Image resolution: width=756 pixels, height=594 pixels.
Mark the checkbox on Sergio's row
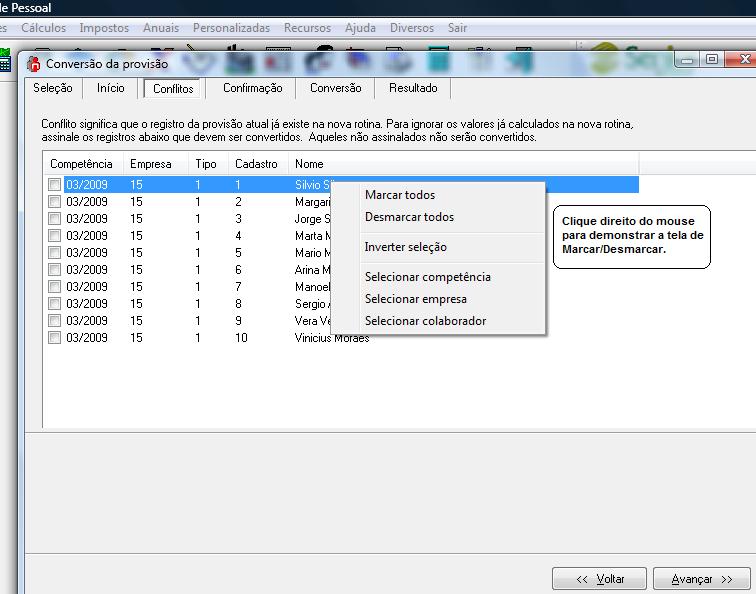point(54,304)
